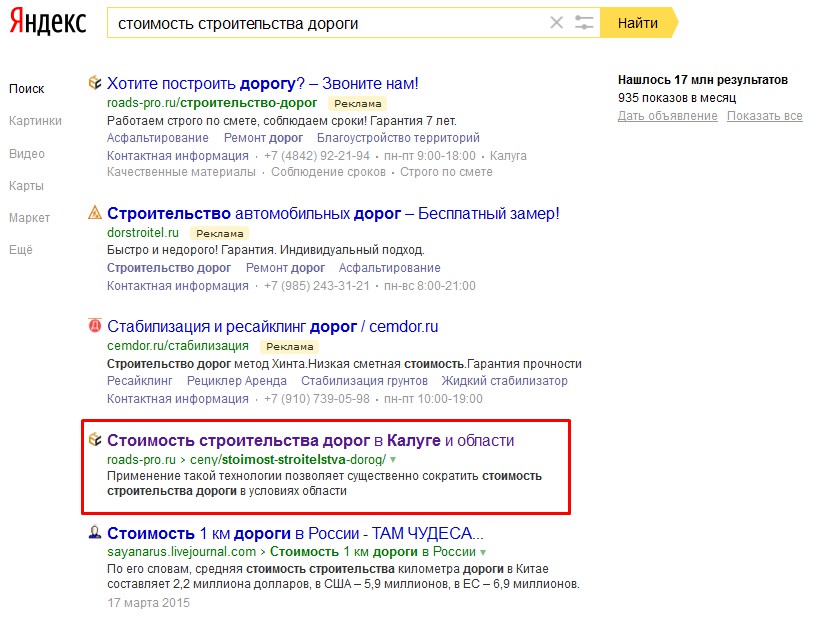This screenshot has height=618, width=813.
Task: Switch to Видео search
Action: coord(27,153)
